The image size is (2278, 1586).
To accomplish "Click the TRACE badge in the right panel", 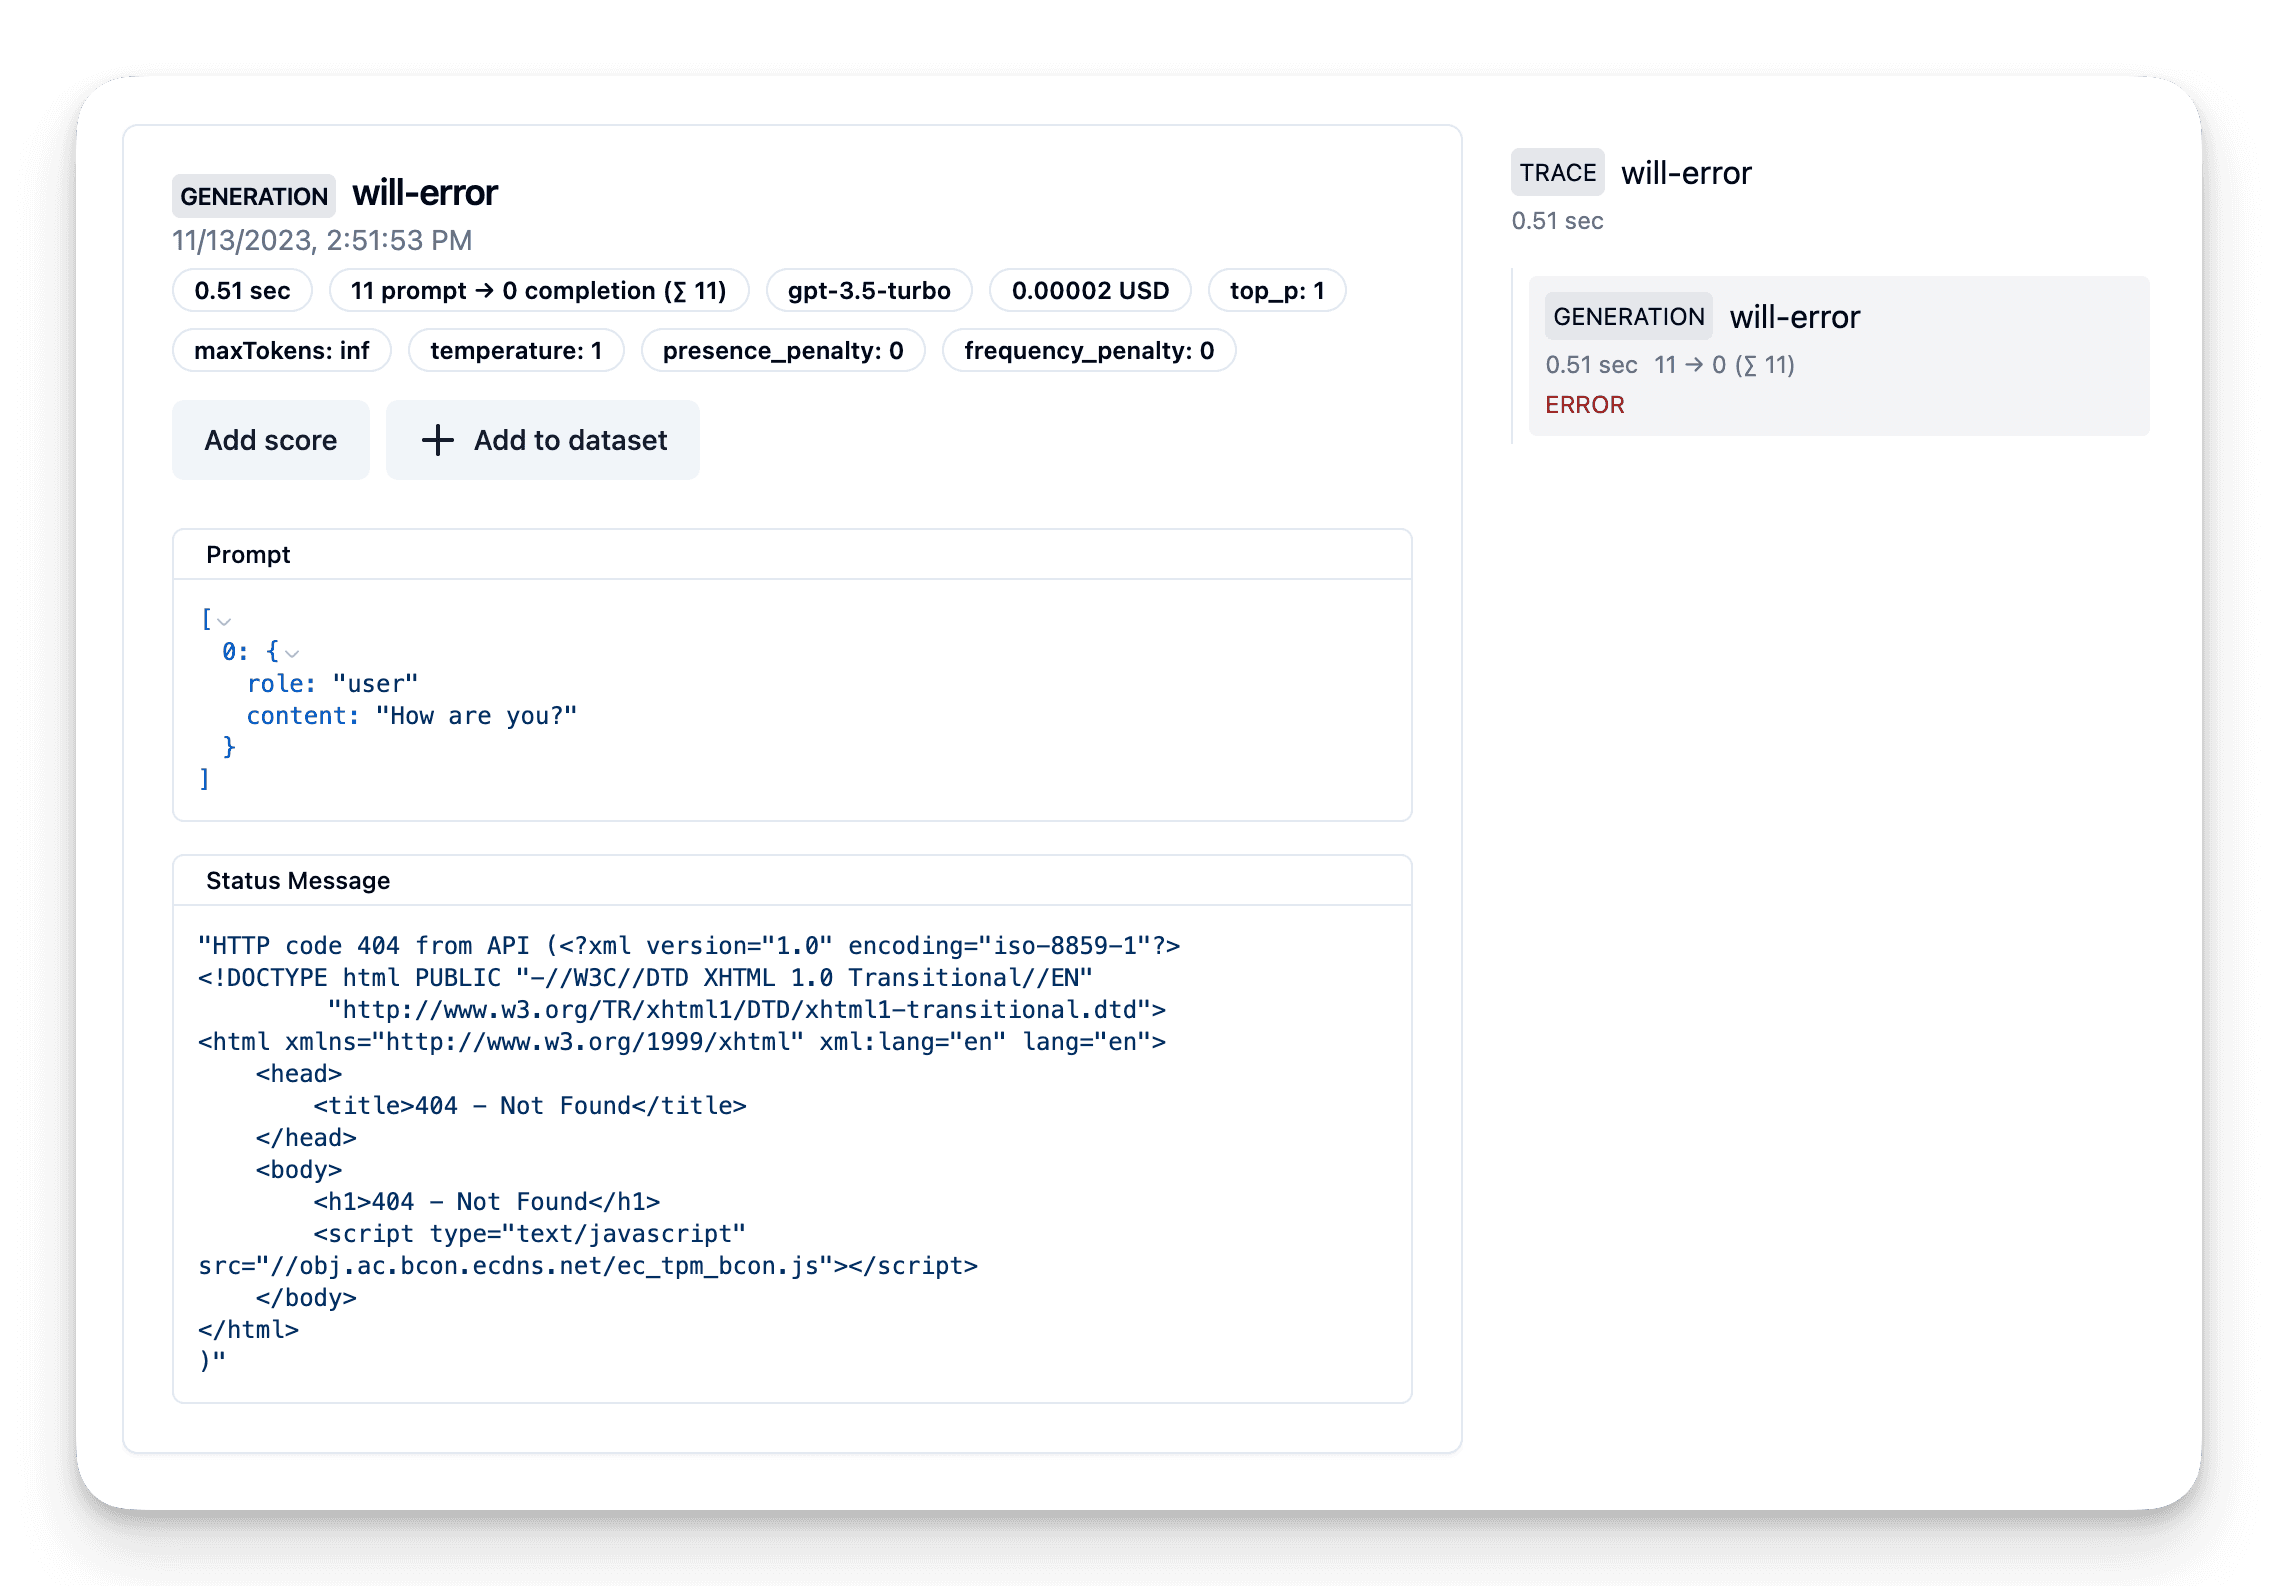I will tap(1556, 172).
